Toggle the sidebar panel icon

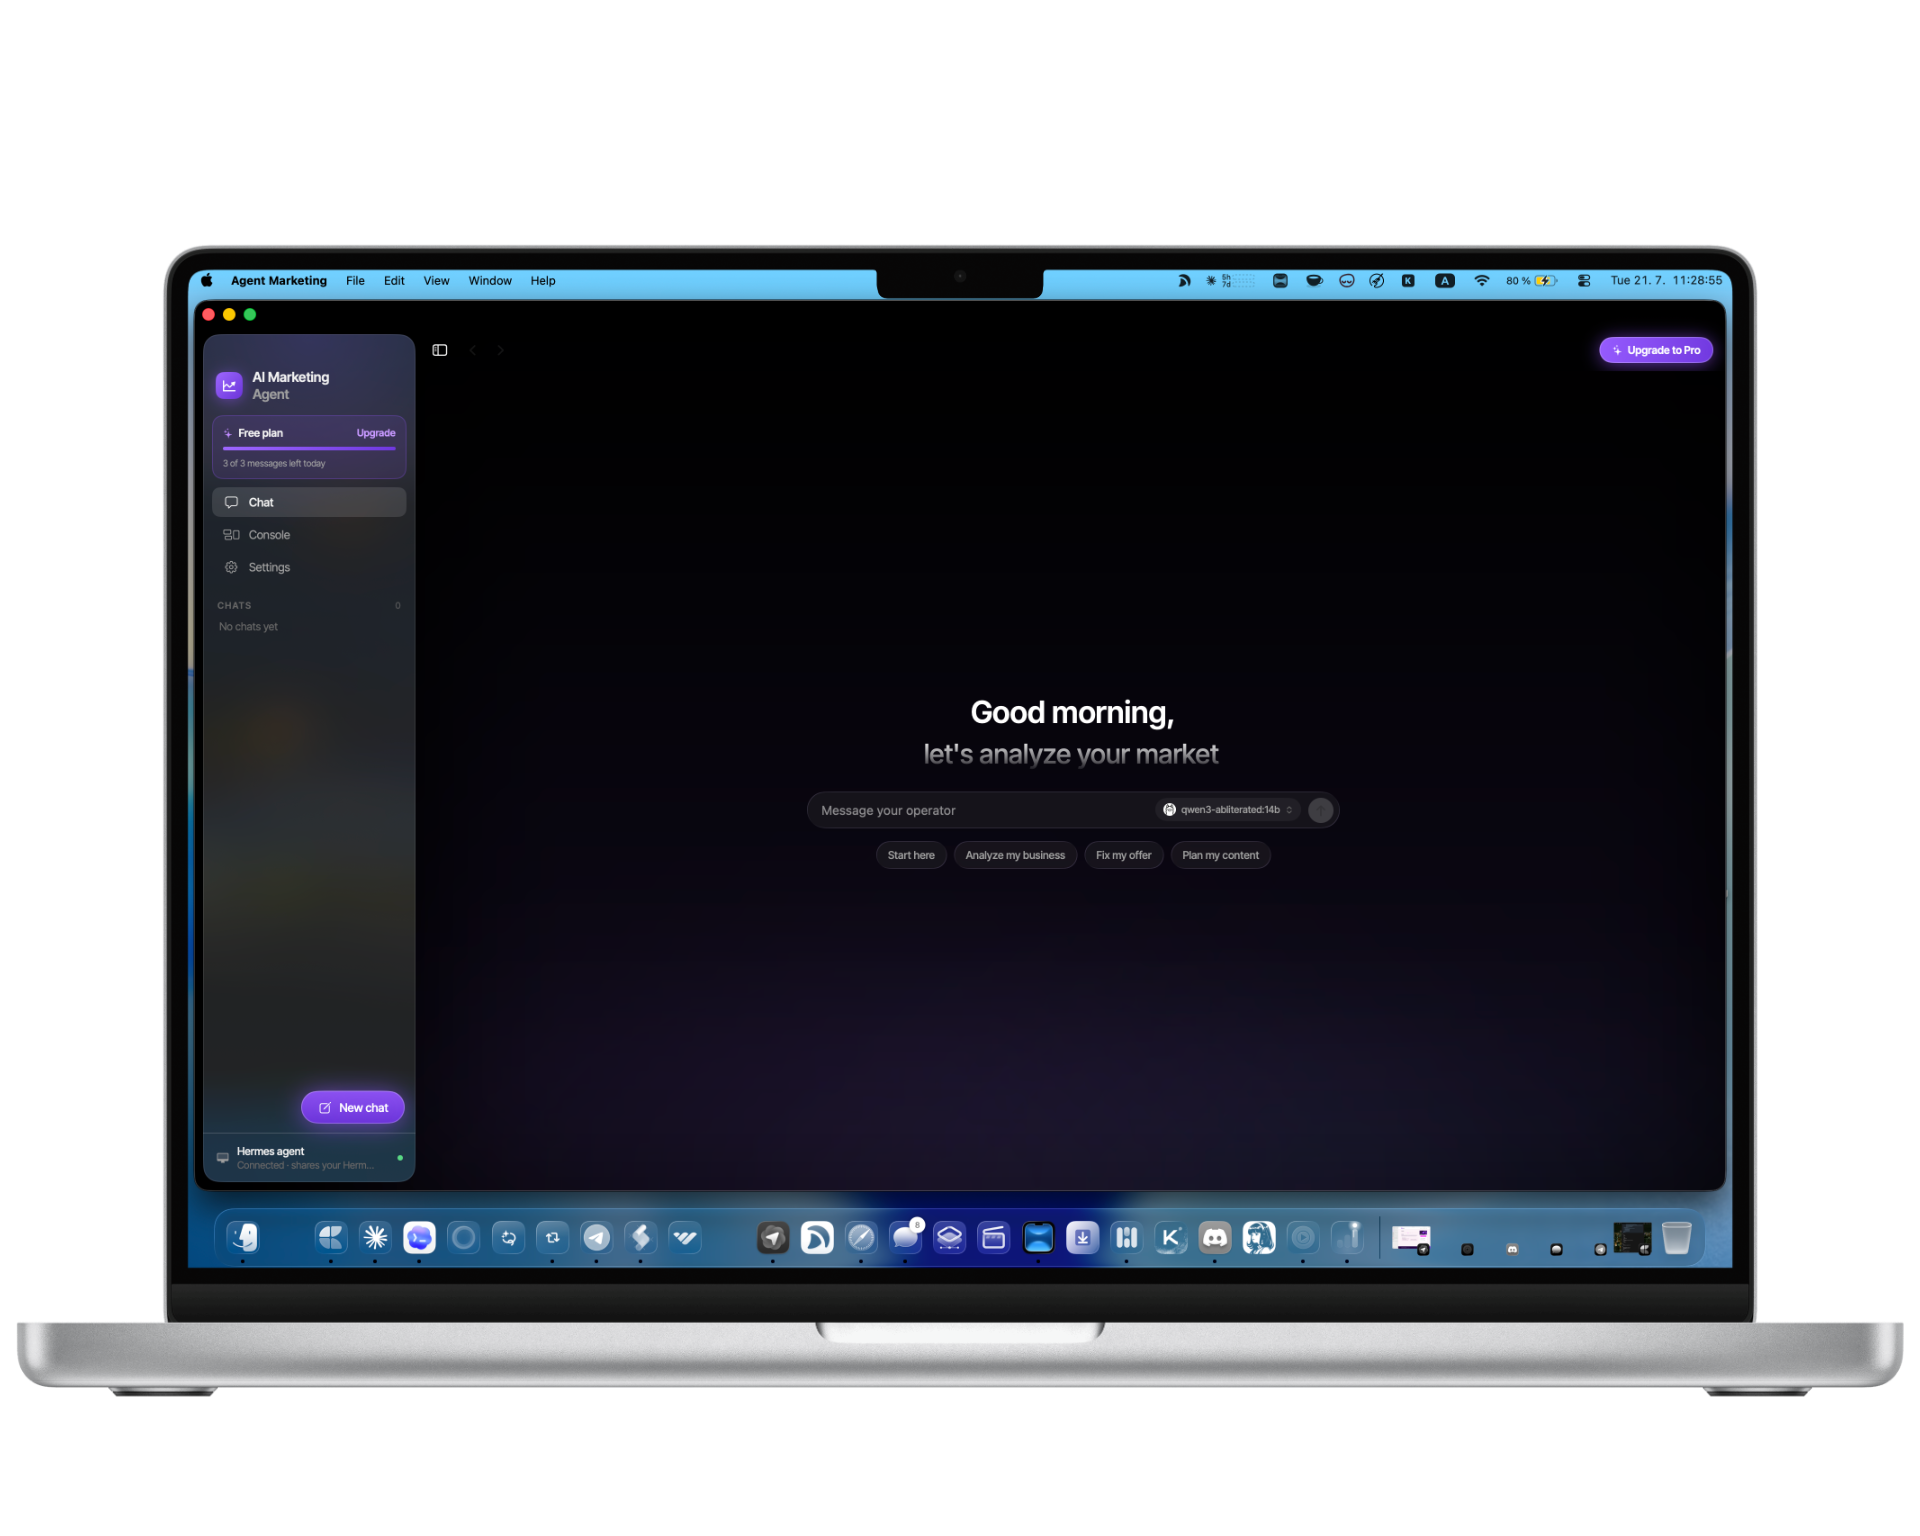point(439,350)
